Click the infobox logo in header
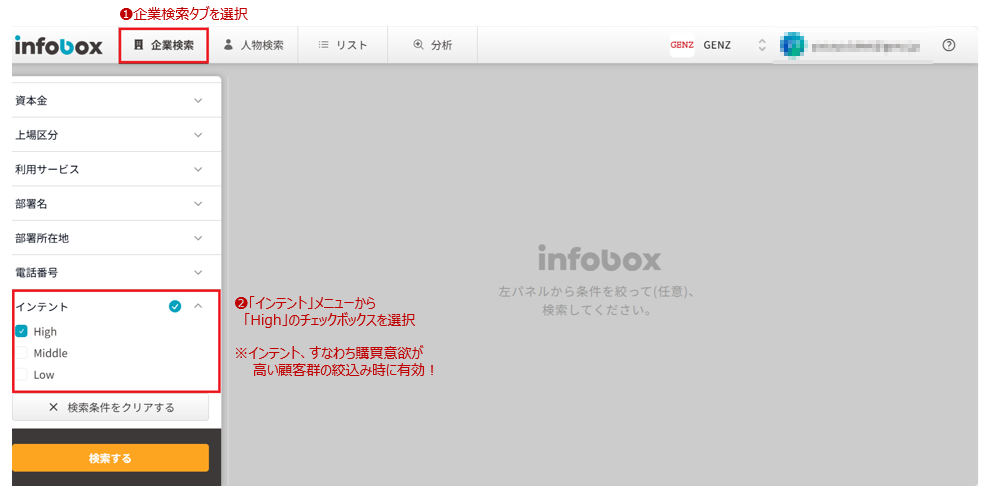The height and width of the screenshot is (494, 988). click(58, 45)
